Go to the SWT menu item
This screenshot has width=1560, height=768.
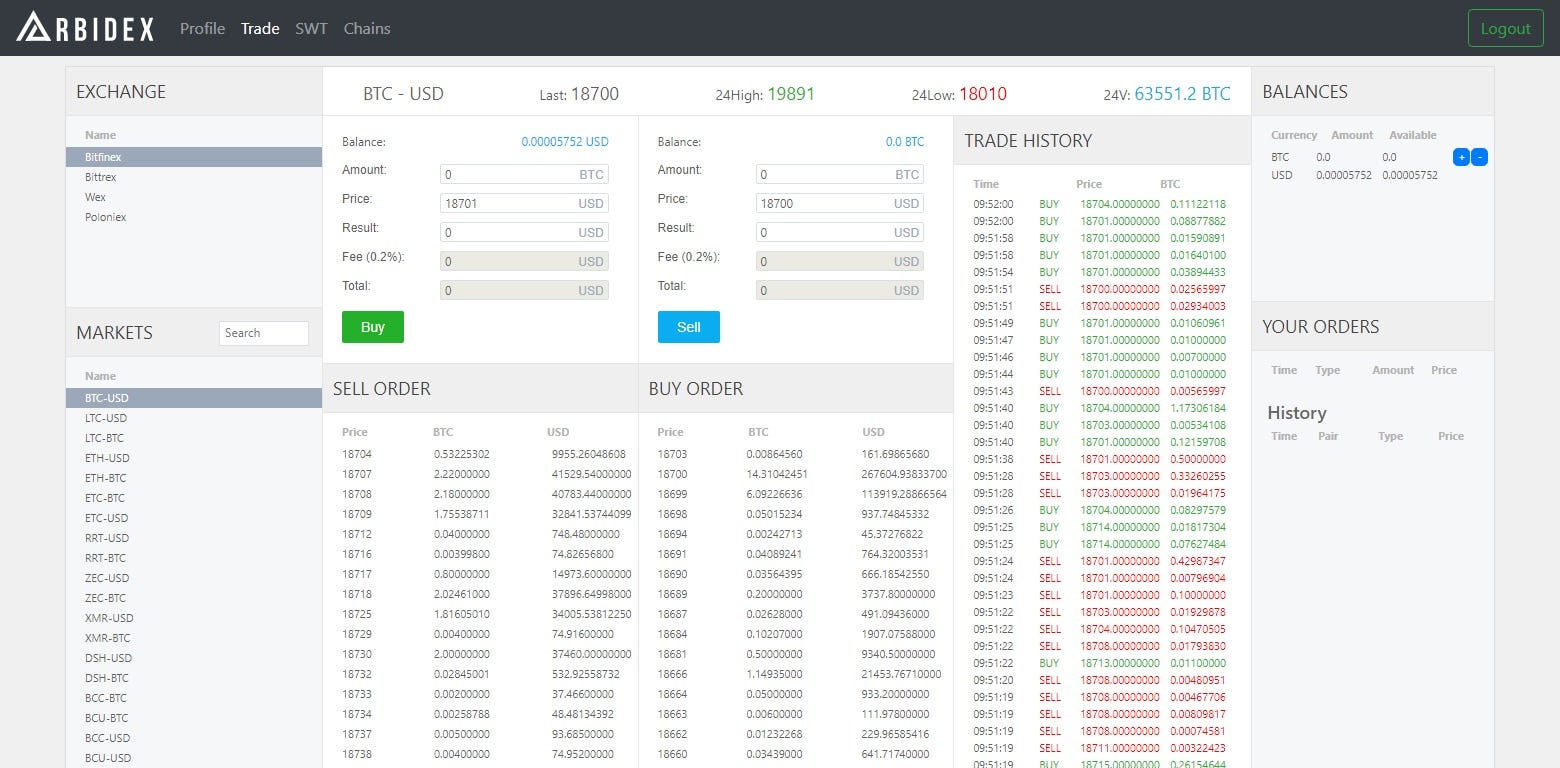[311, 28]
